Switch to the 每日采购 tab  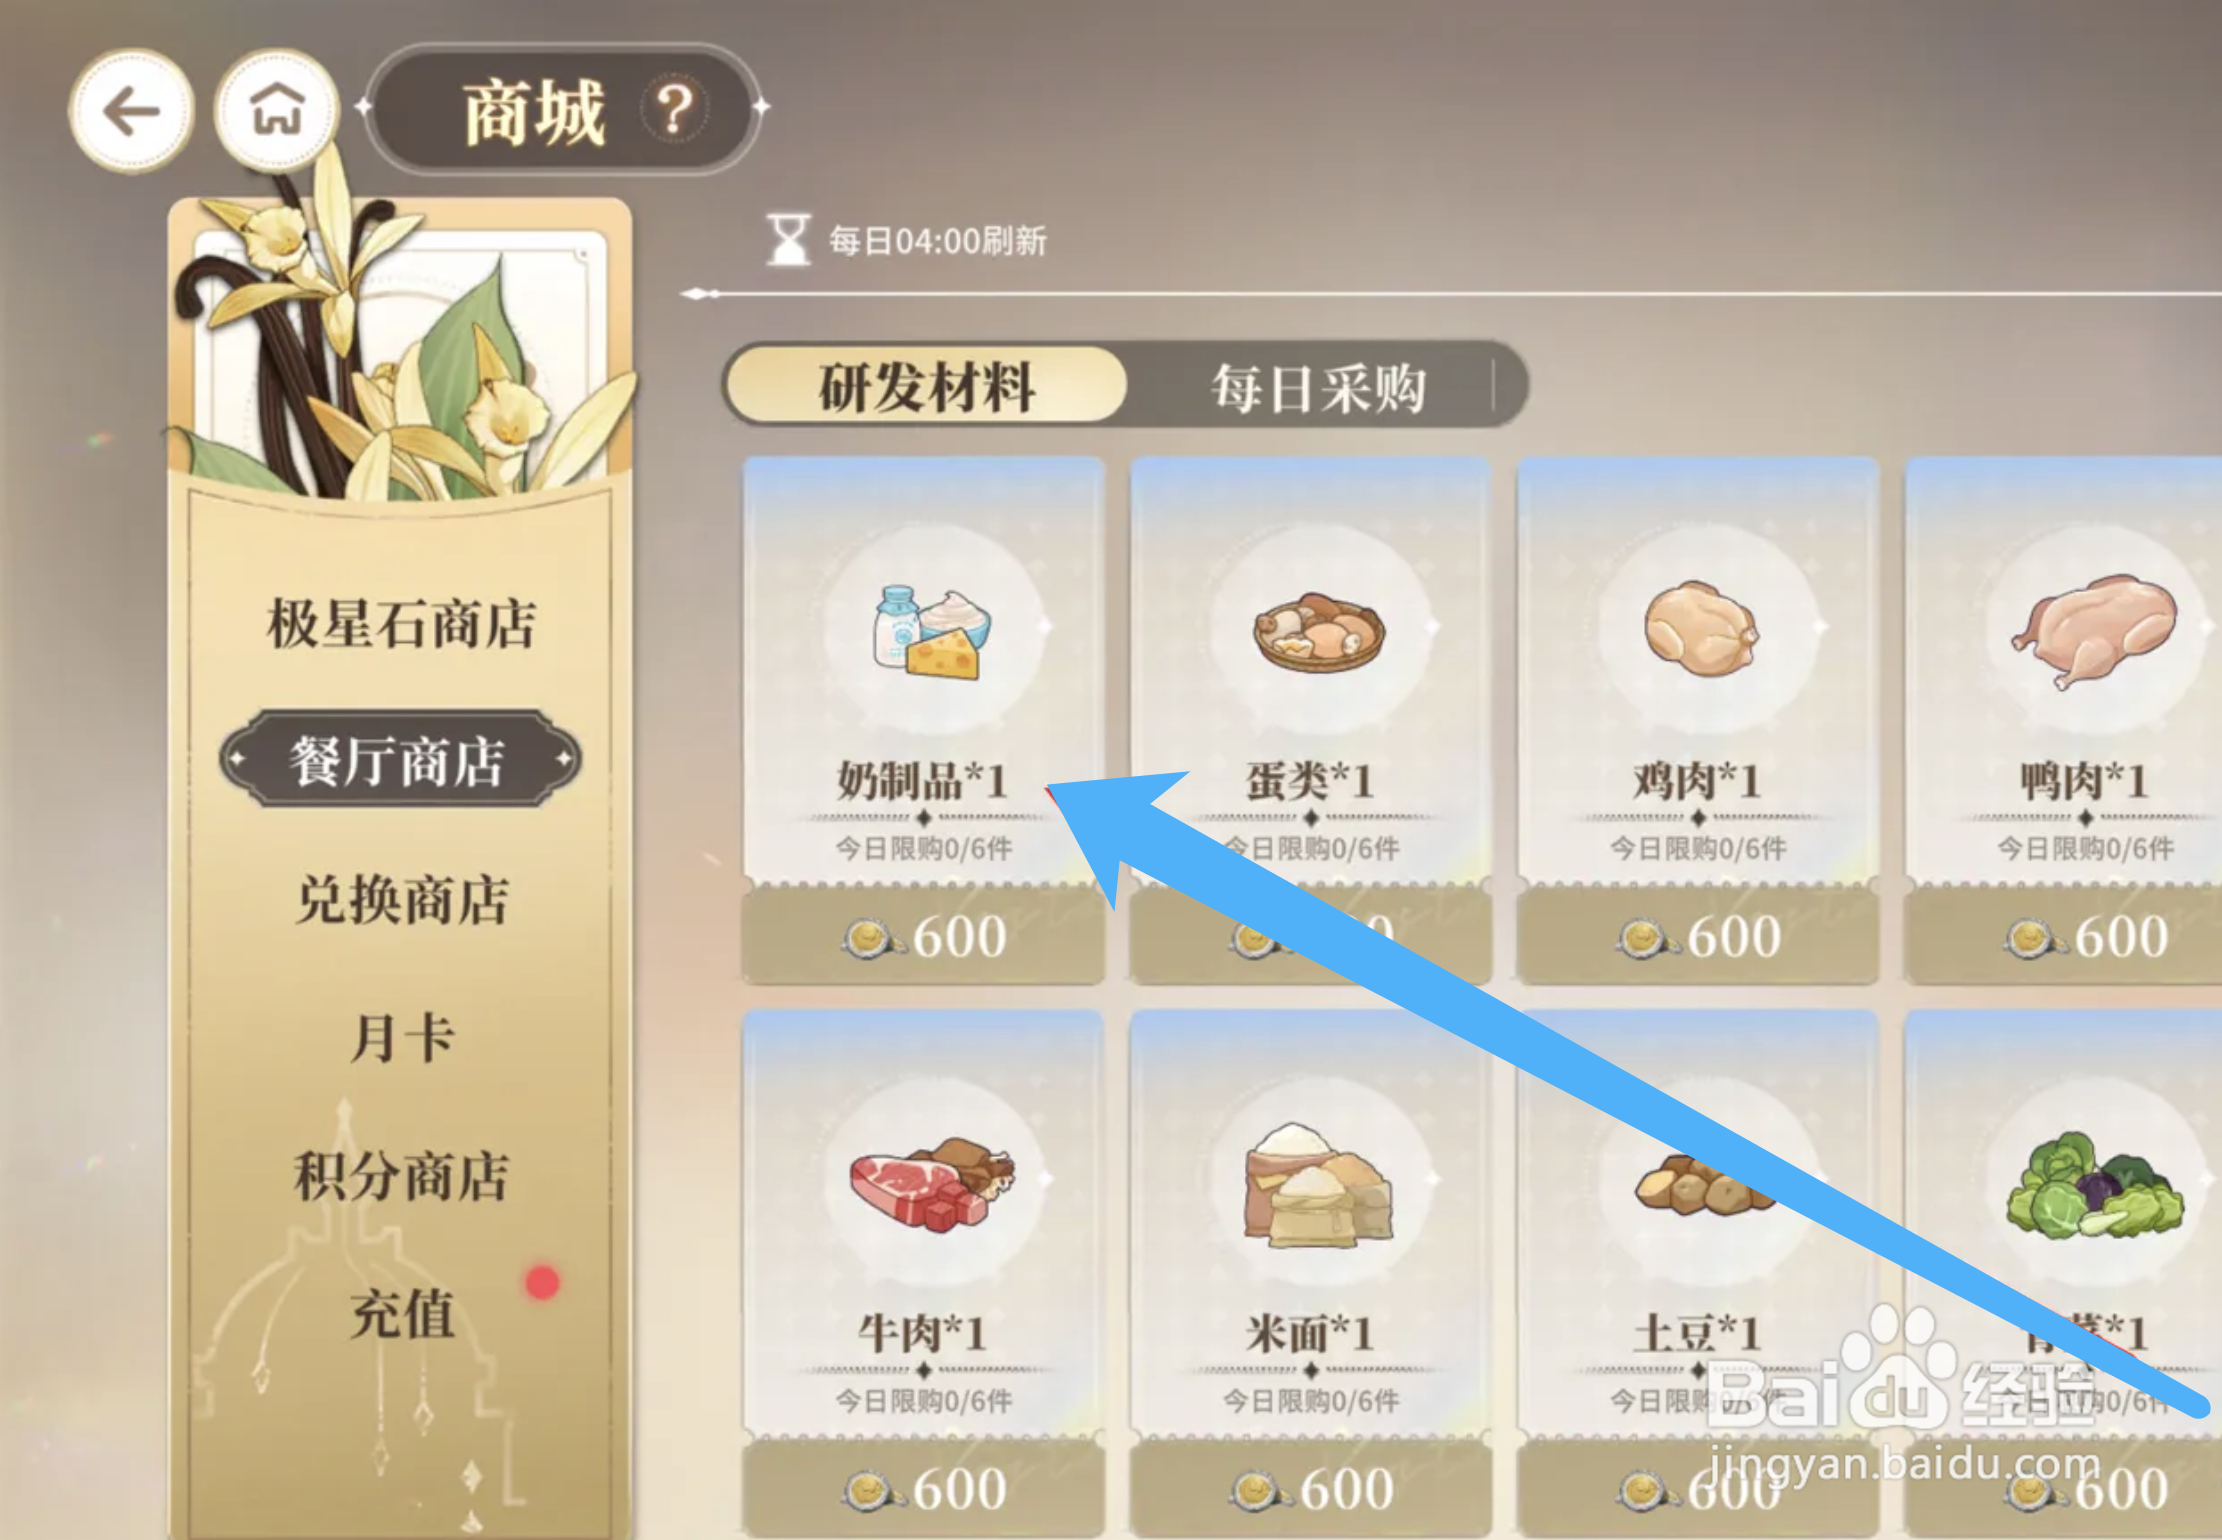pos(1318,388)
